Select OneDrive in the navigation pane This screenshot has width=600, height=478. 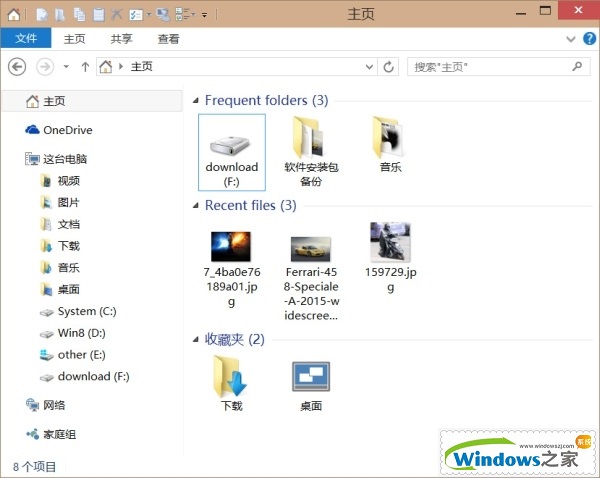click(x=67, y=130)
